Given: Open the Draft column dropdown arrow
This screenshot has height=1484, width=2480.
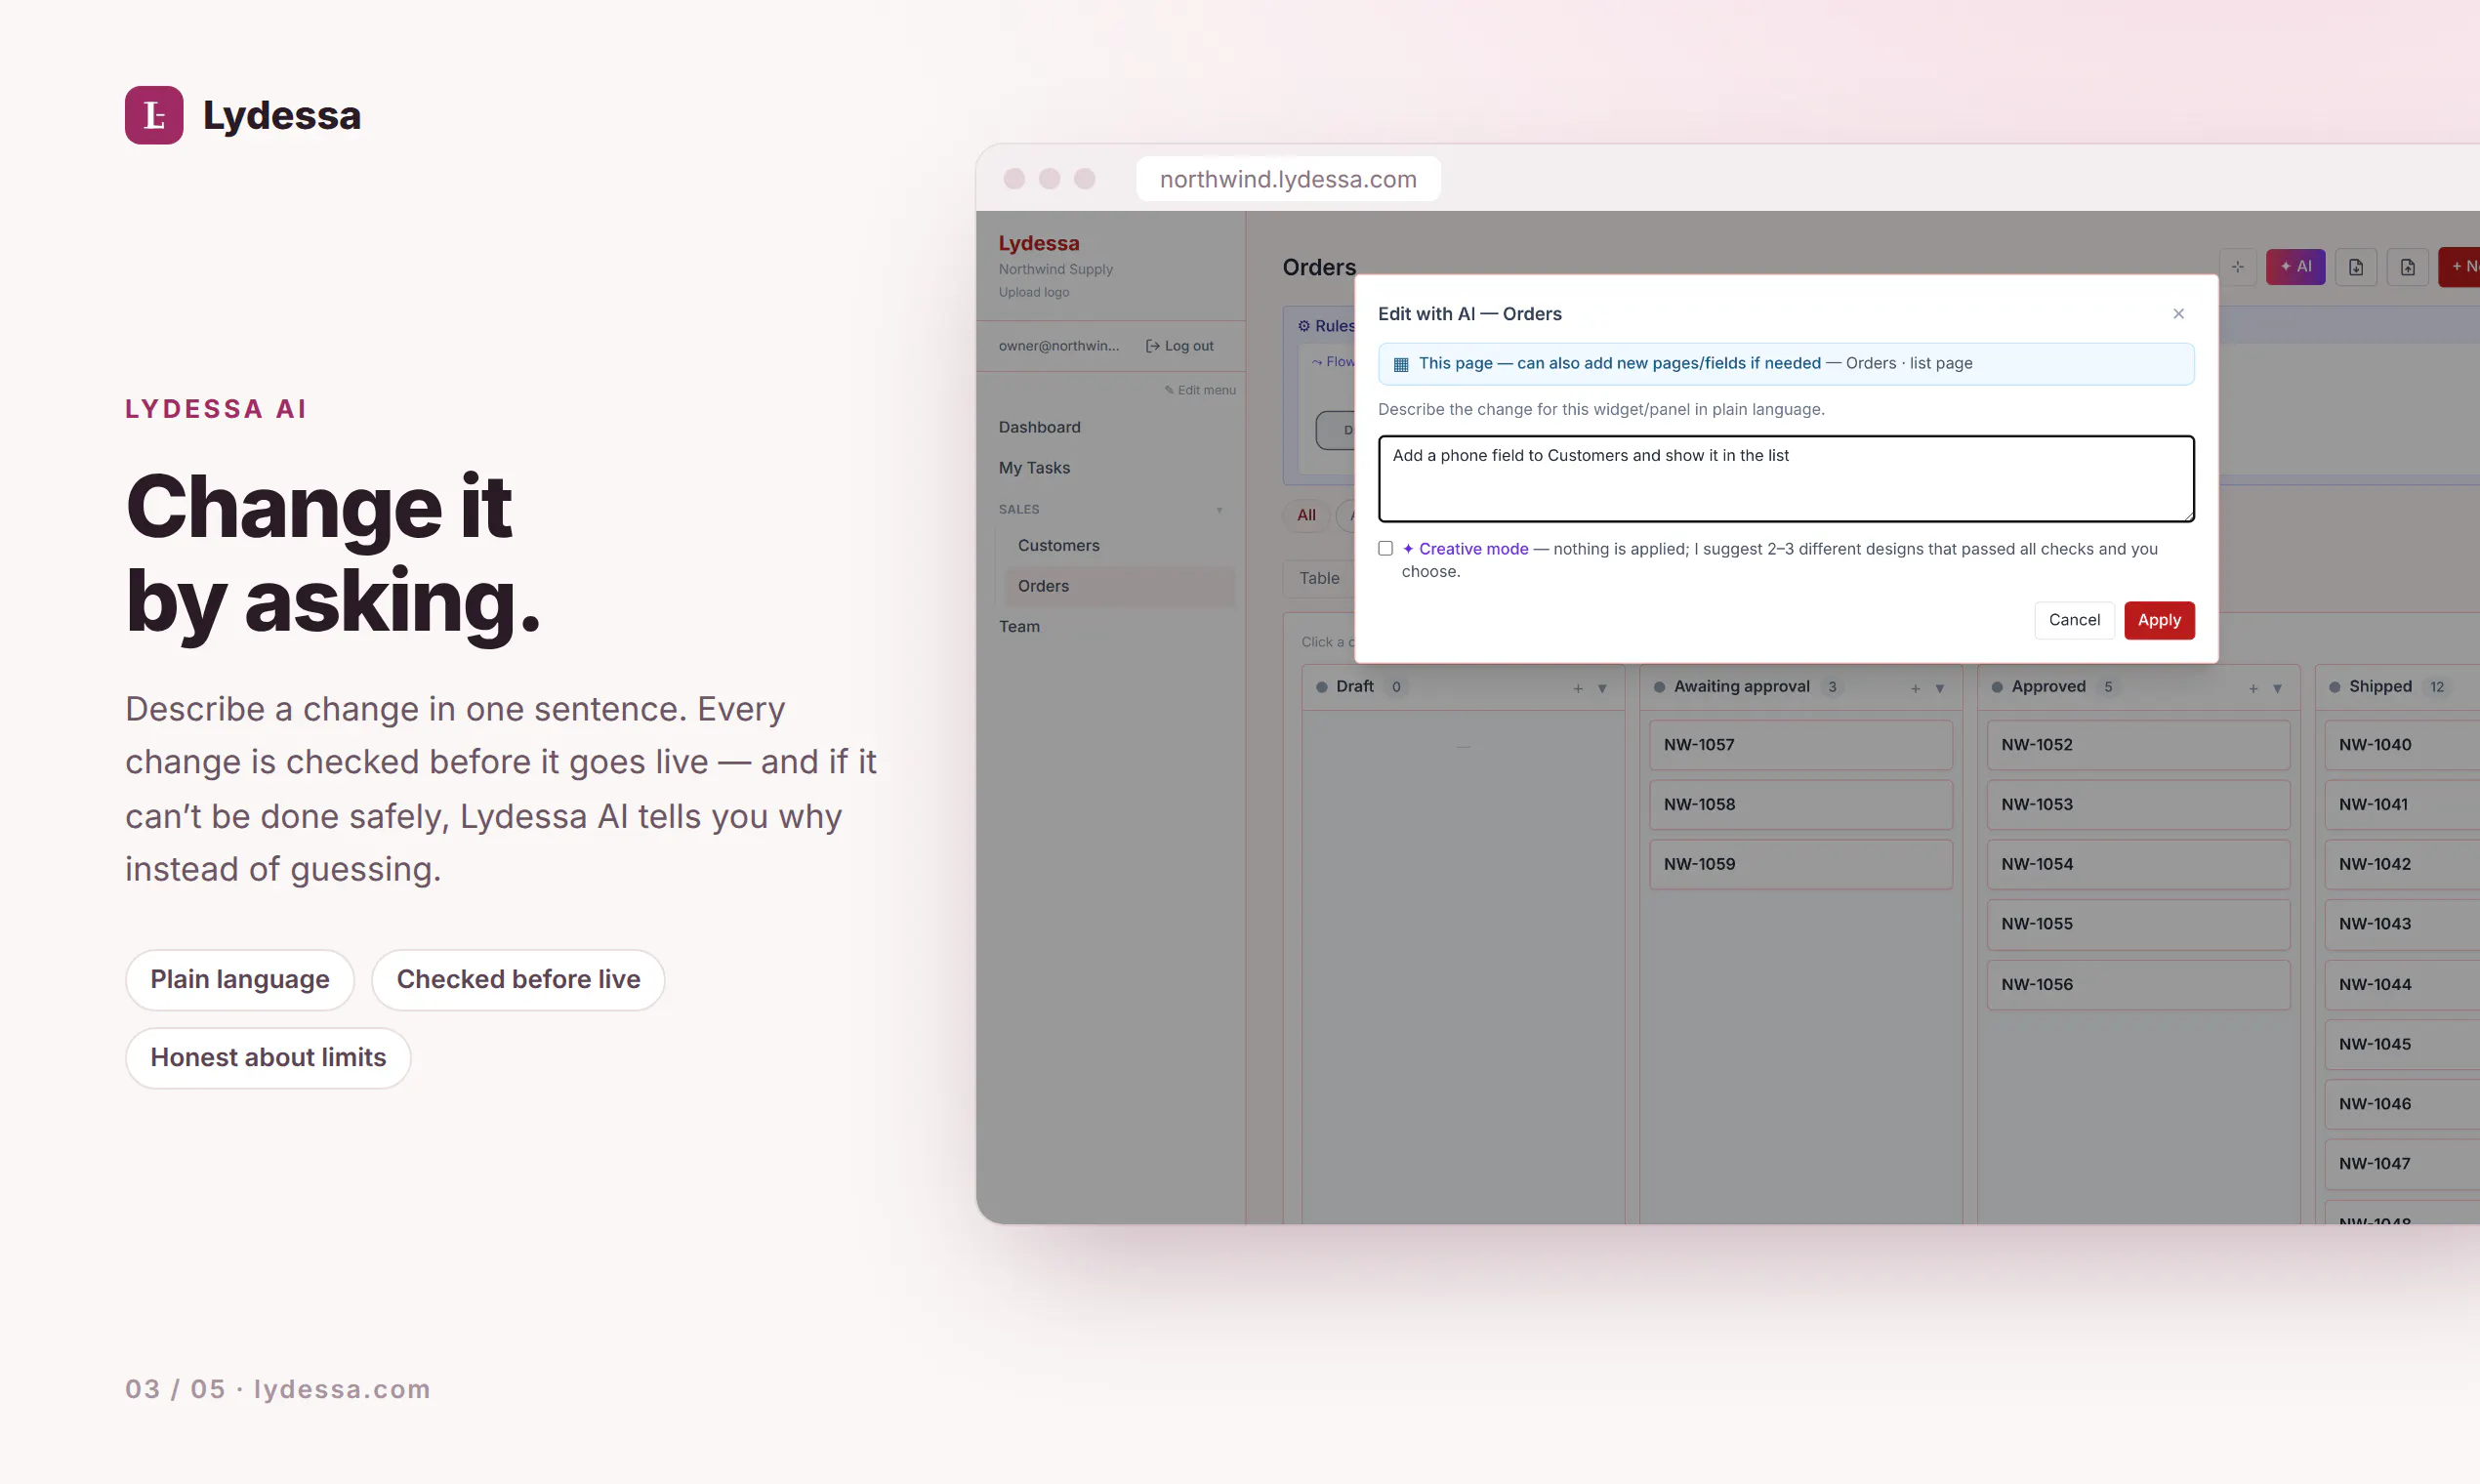Looking at the screenshot, I should 1602,688.
